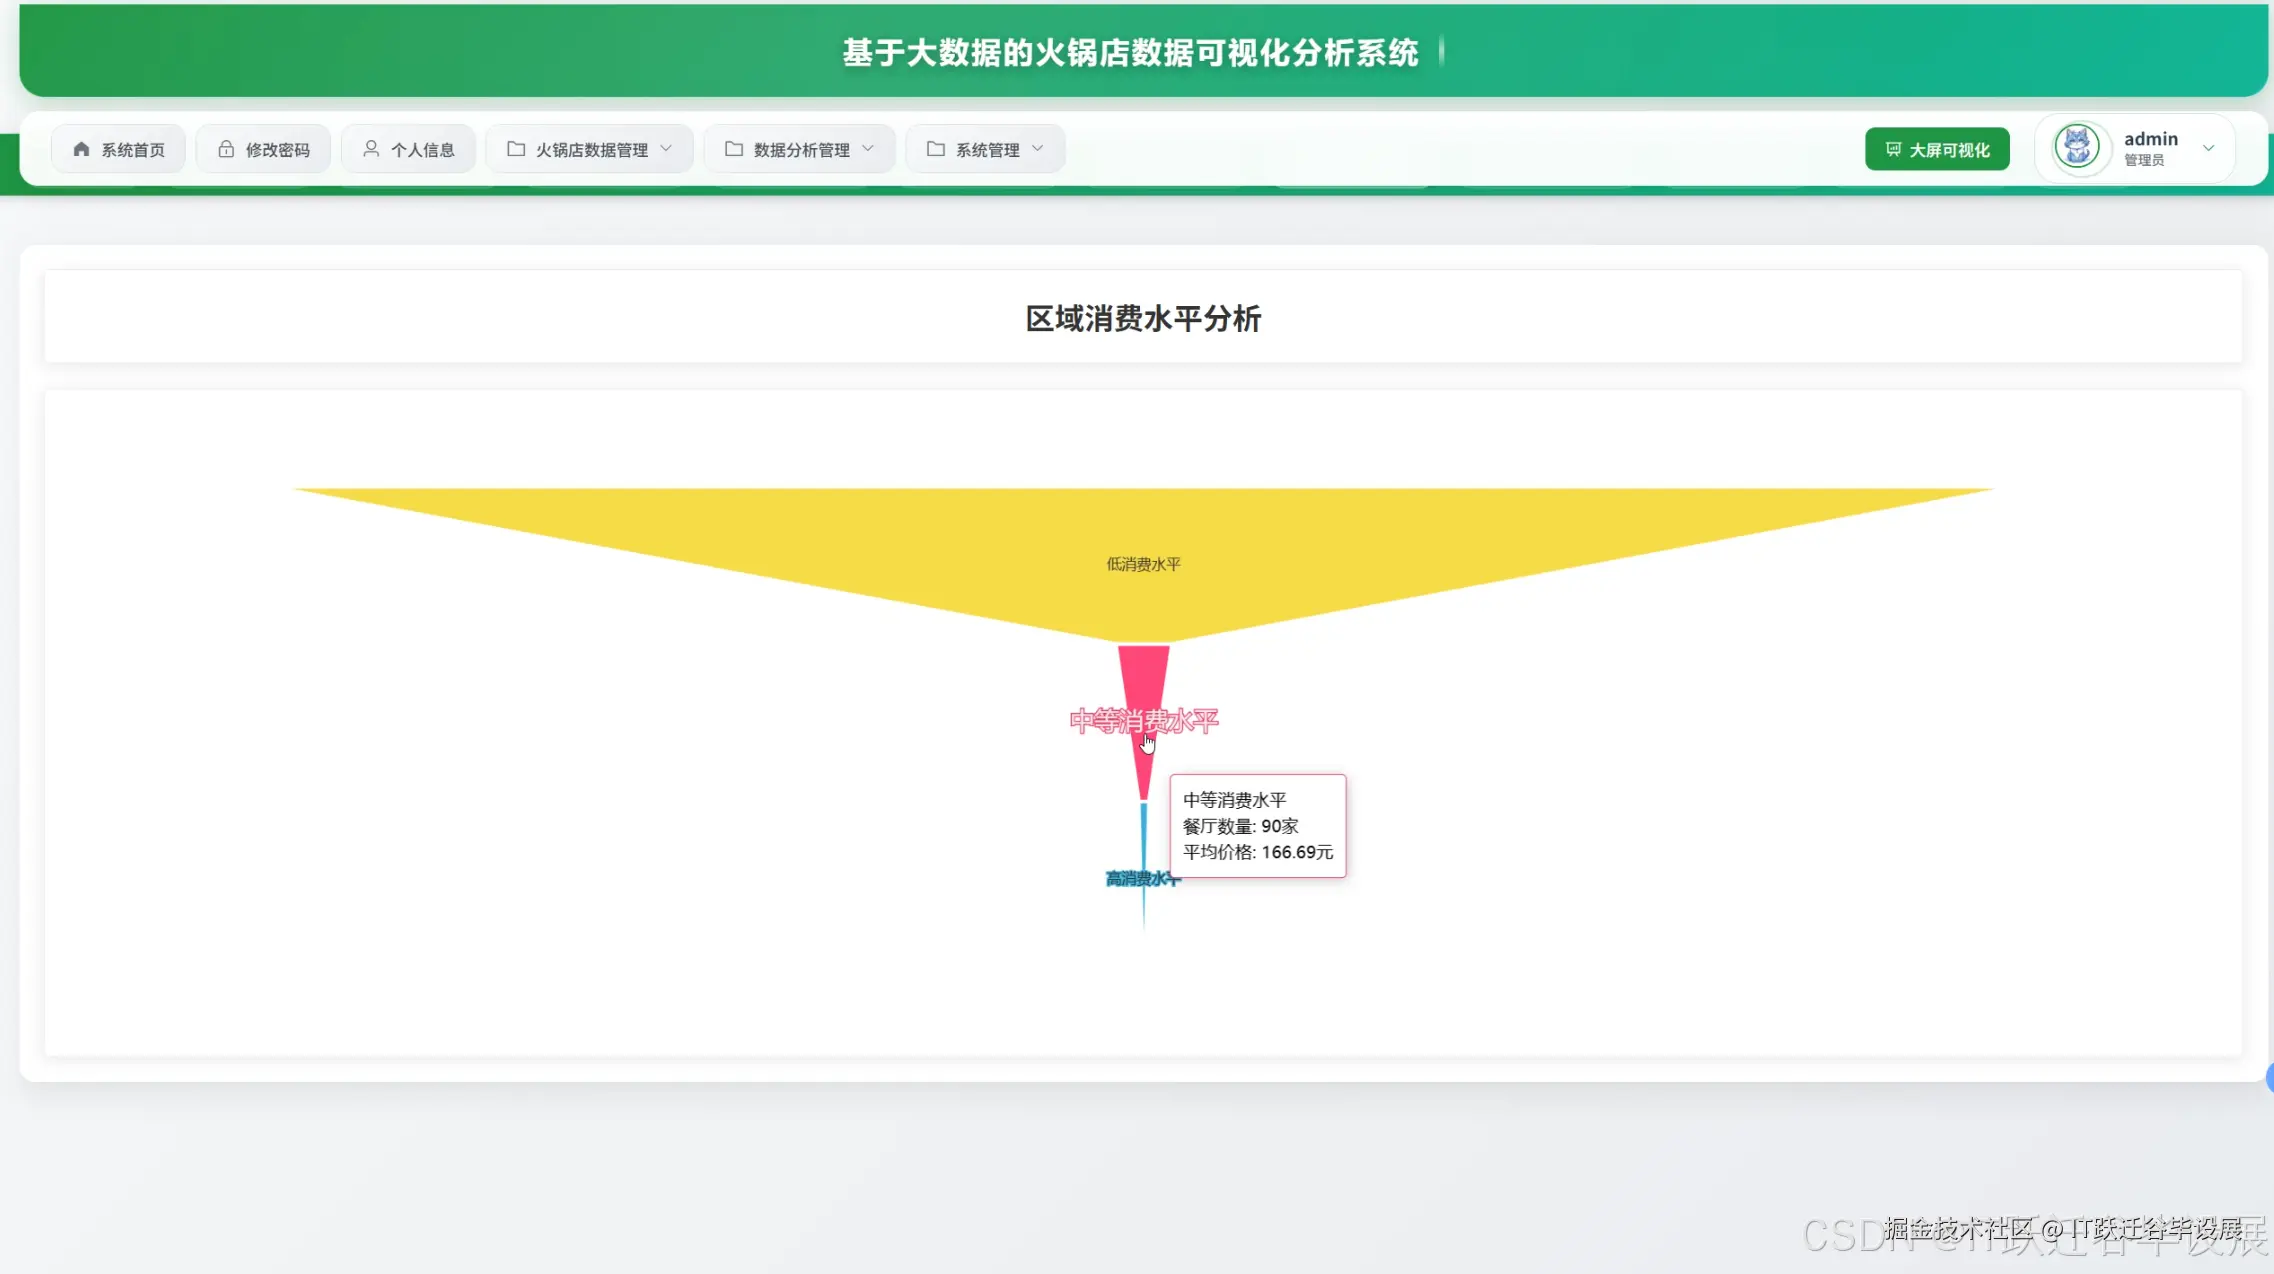Image resolution: width=2274 pixels, height=1274 pixels.
Task: Expand the admin 管理员 account menu
Action: pos(2210,148)
